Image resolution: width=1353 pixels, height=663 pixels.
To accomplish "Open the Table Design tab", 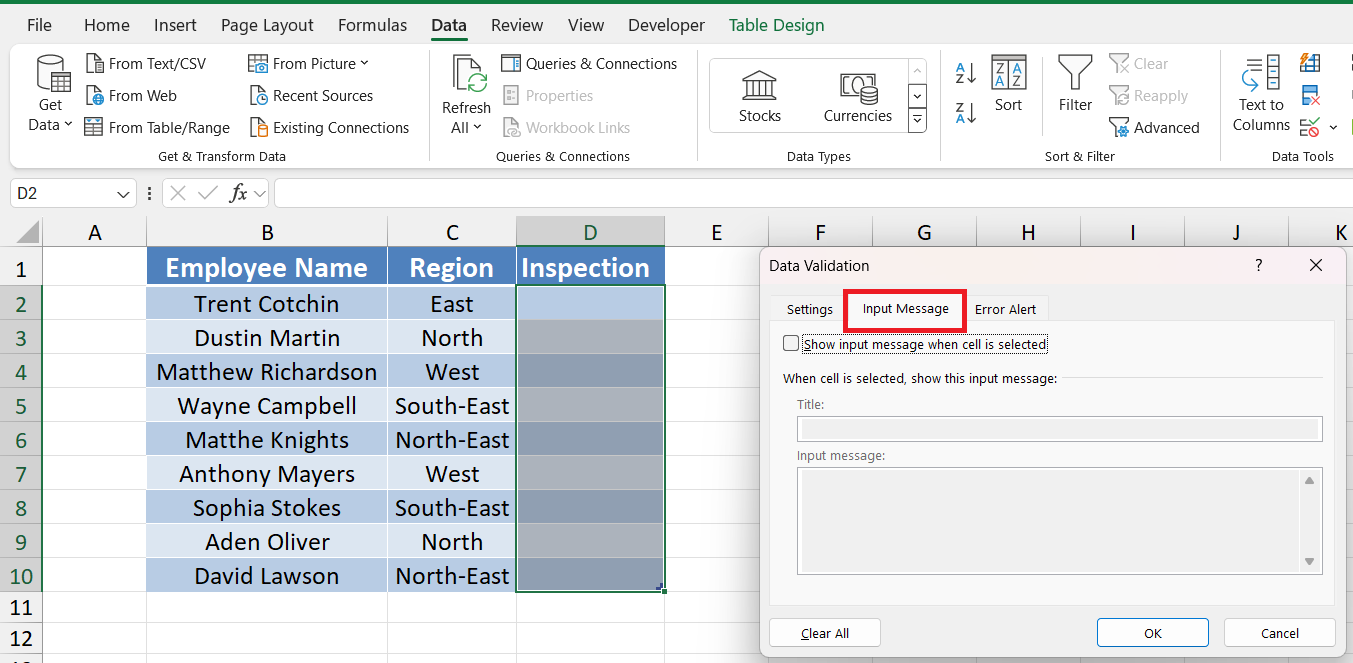I will 776,25.
